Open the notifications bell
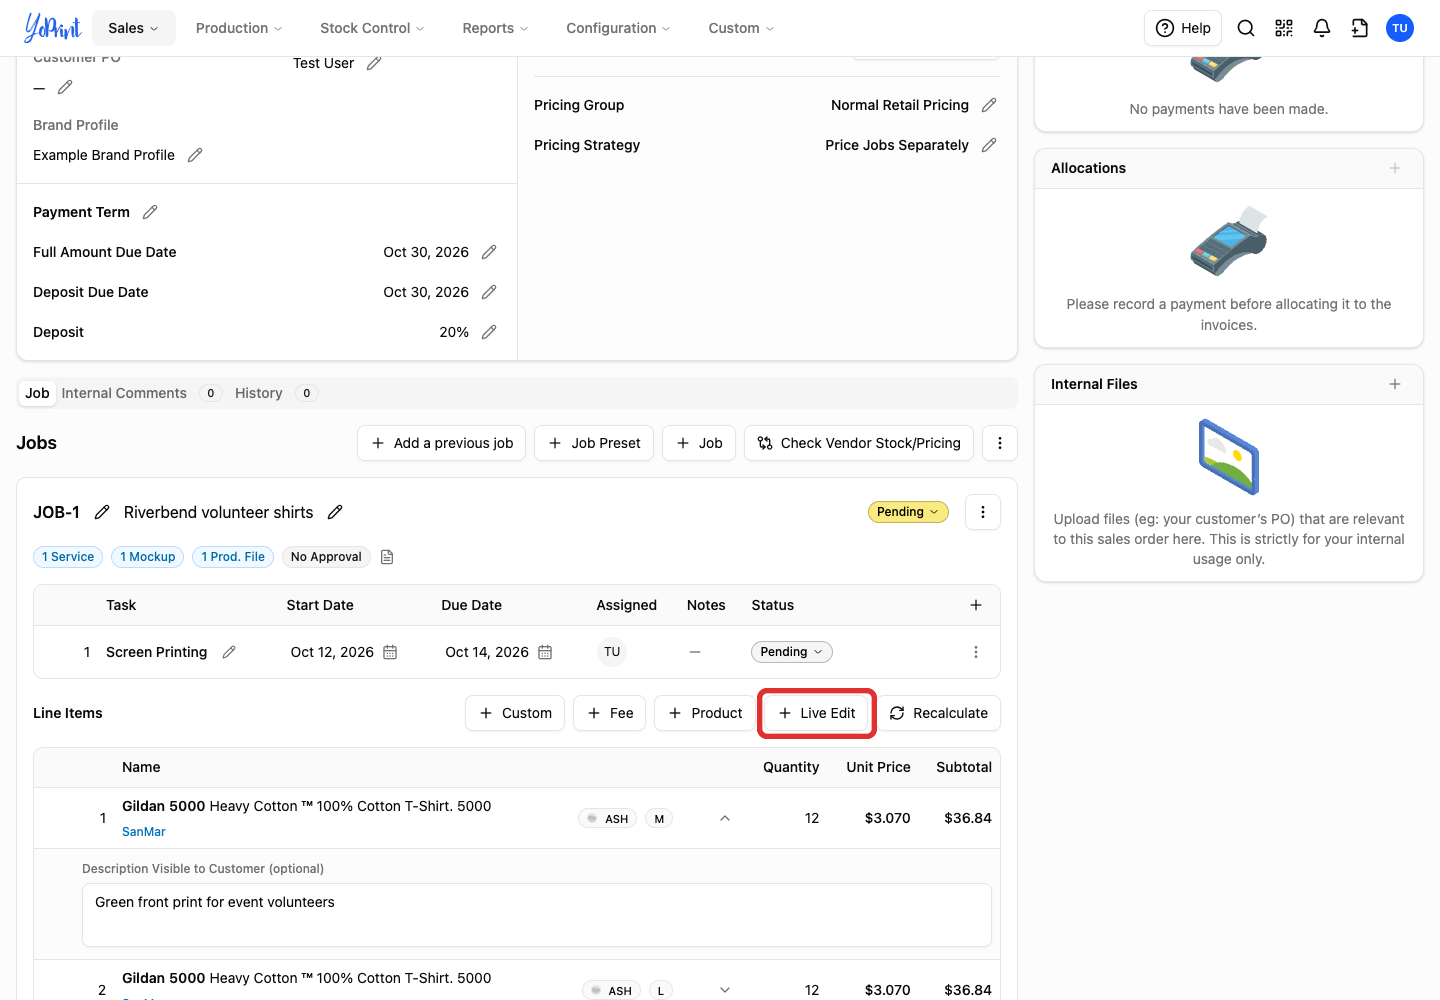1440x1000 pixels. pos(1322,28)
